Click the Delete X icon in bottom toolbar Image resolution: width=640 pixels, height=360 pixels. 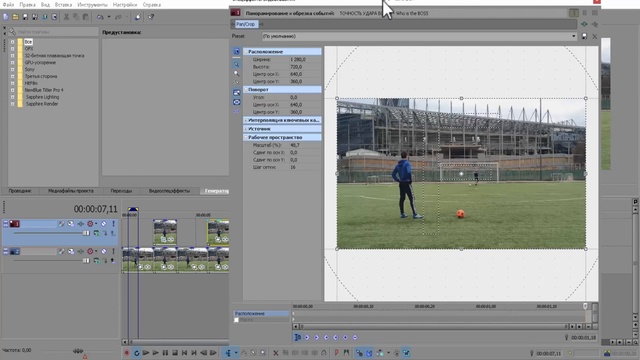click(276, 353)
